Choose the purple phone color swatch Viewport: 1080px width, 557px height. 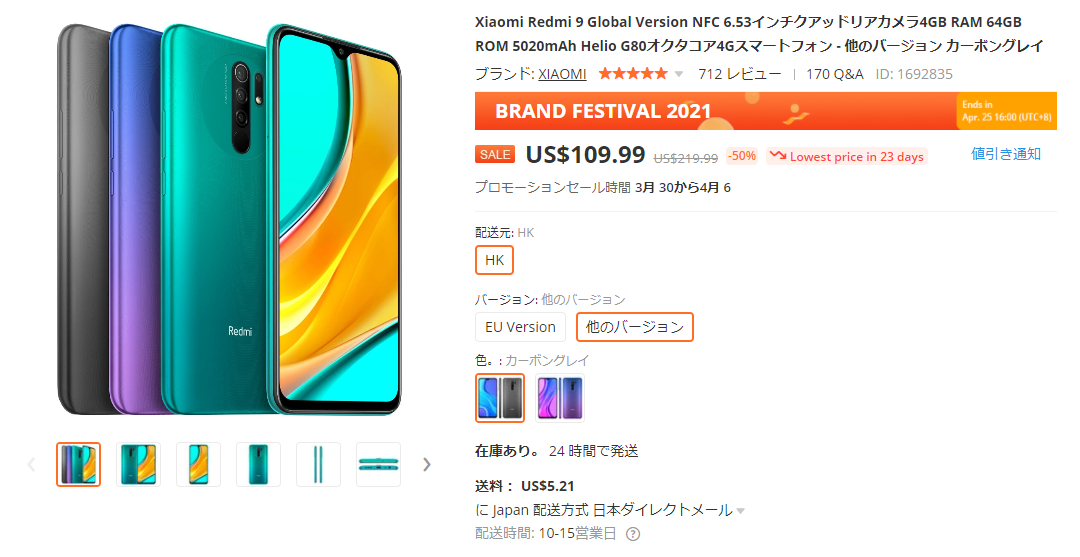point(559,398)
